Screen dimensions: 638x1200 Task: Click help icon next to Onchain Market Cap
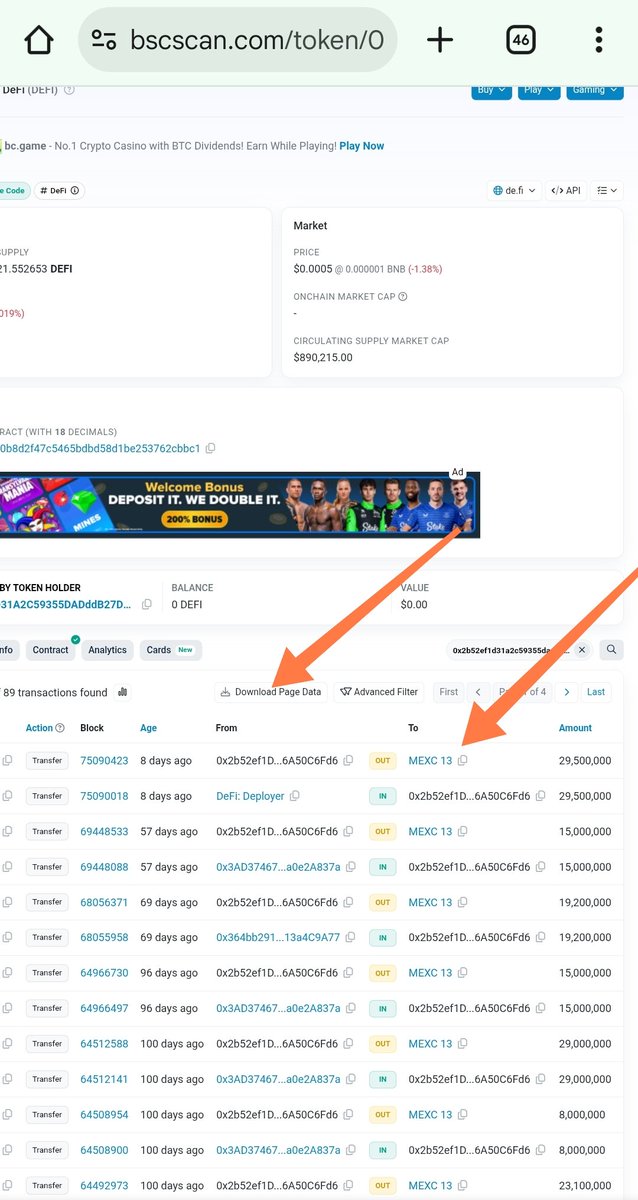tap(403, 297)
